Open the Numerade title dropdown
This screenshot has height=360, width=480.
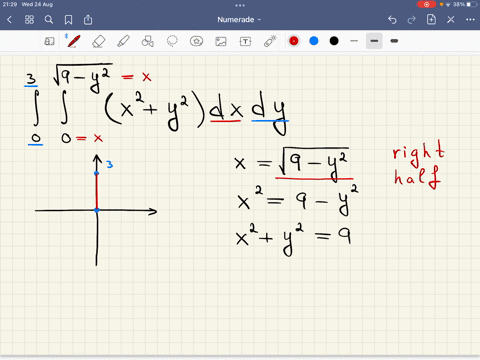[239, 20]
